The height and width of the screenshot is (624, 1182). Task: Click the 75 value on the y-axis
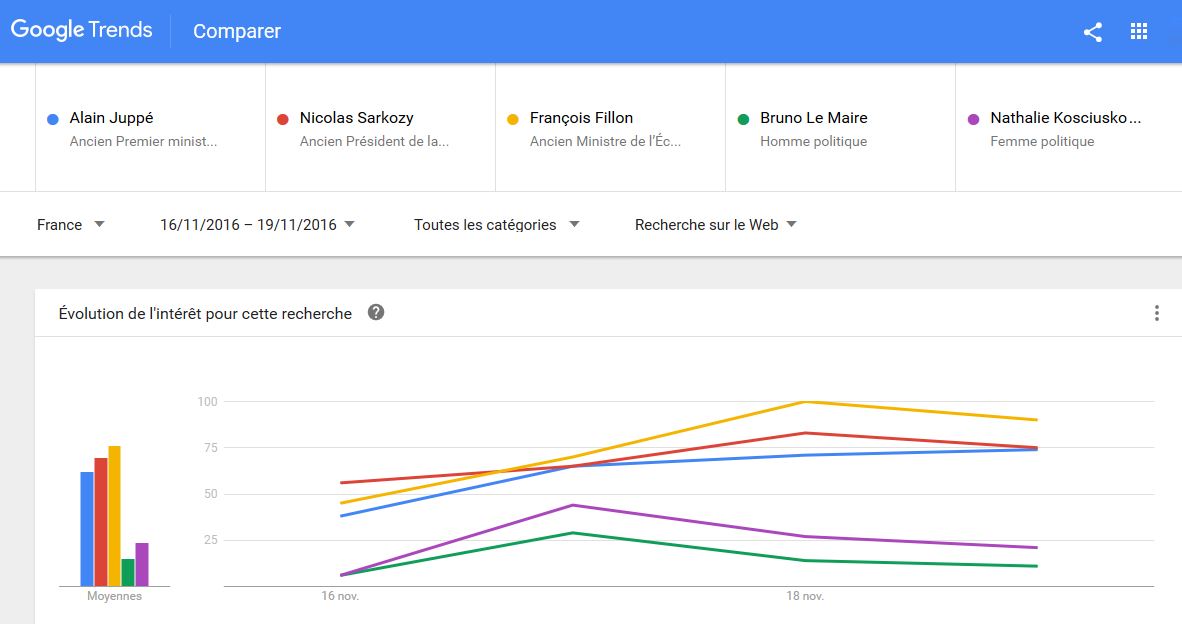pyautogui.click(x=210, y=448)
